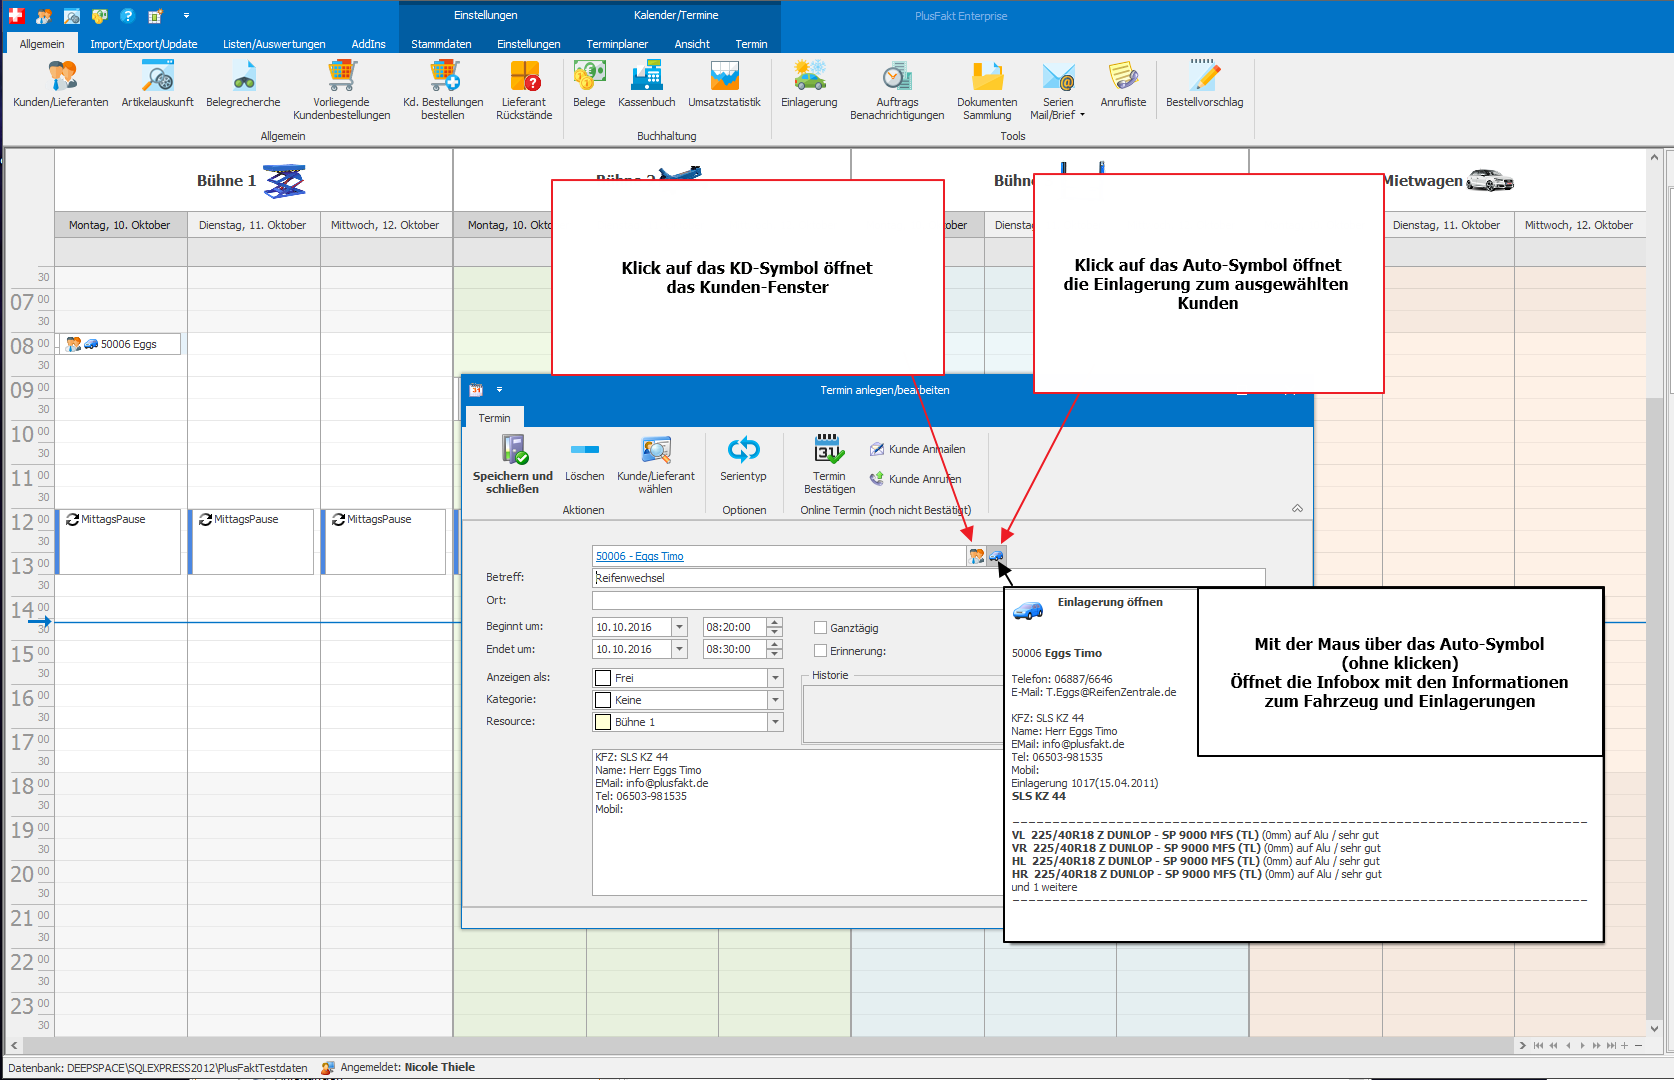
Task: Click Bühne 1 header Montag, 10. Oktober
Action: click(x=120, y=225)
